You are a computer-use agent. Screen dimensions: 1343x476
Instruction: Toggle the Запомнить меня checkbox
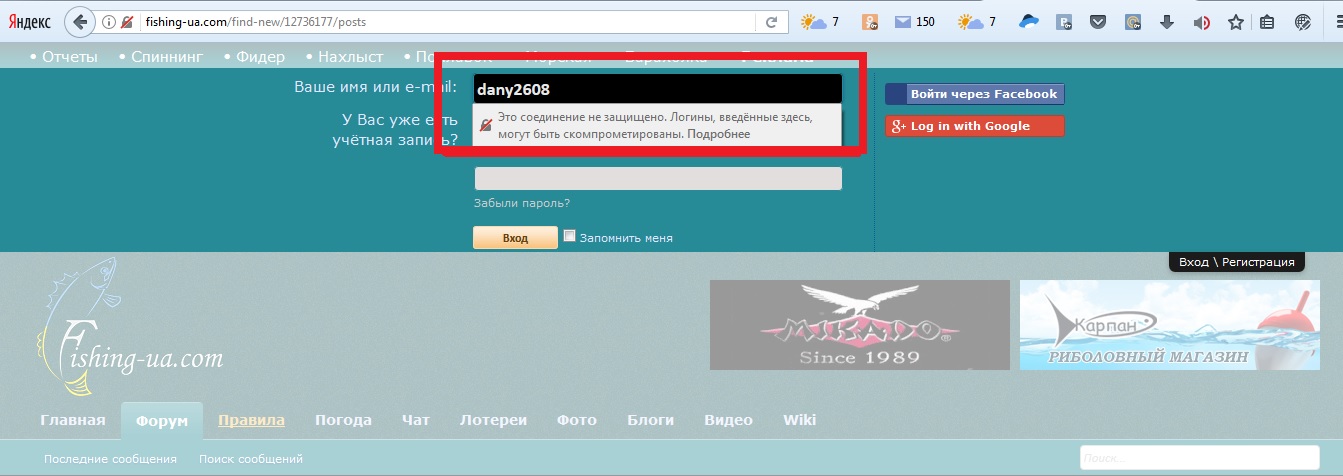point(569,237)
